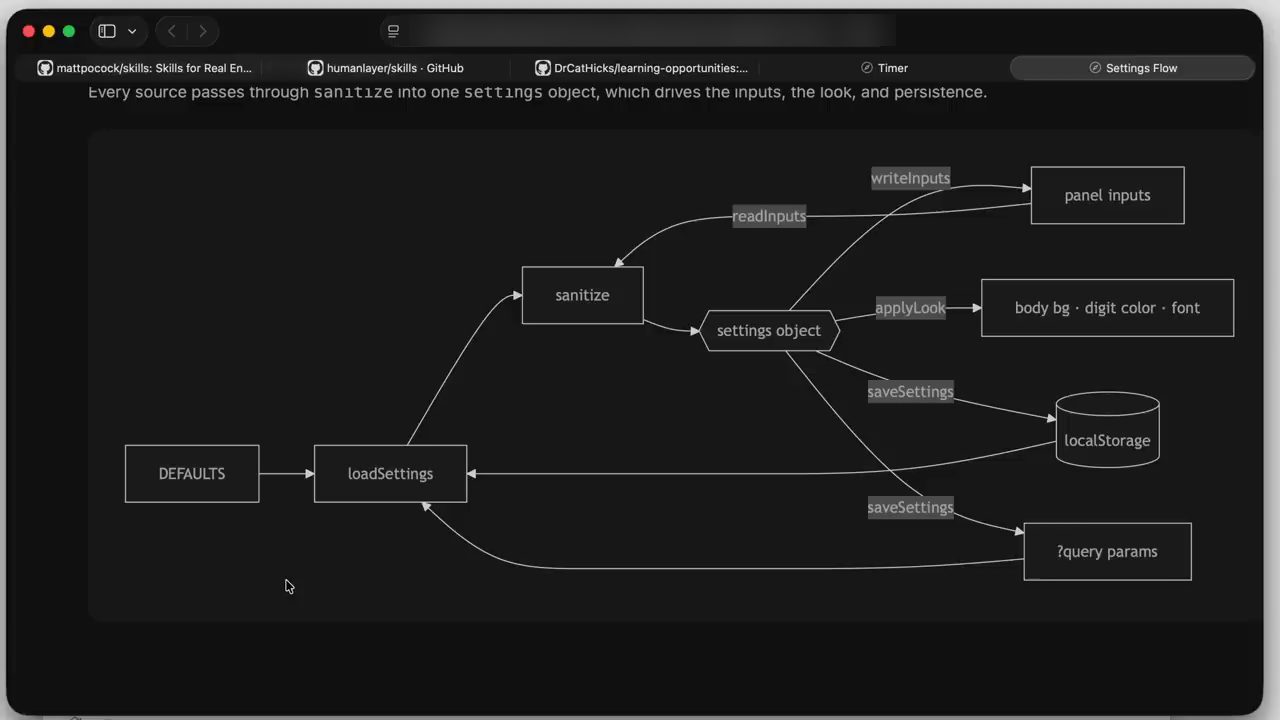The height and width of the screenshot is (720, 1280).
Task: Switch to the mattpocock/skills tab
Action: [145, 68]
